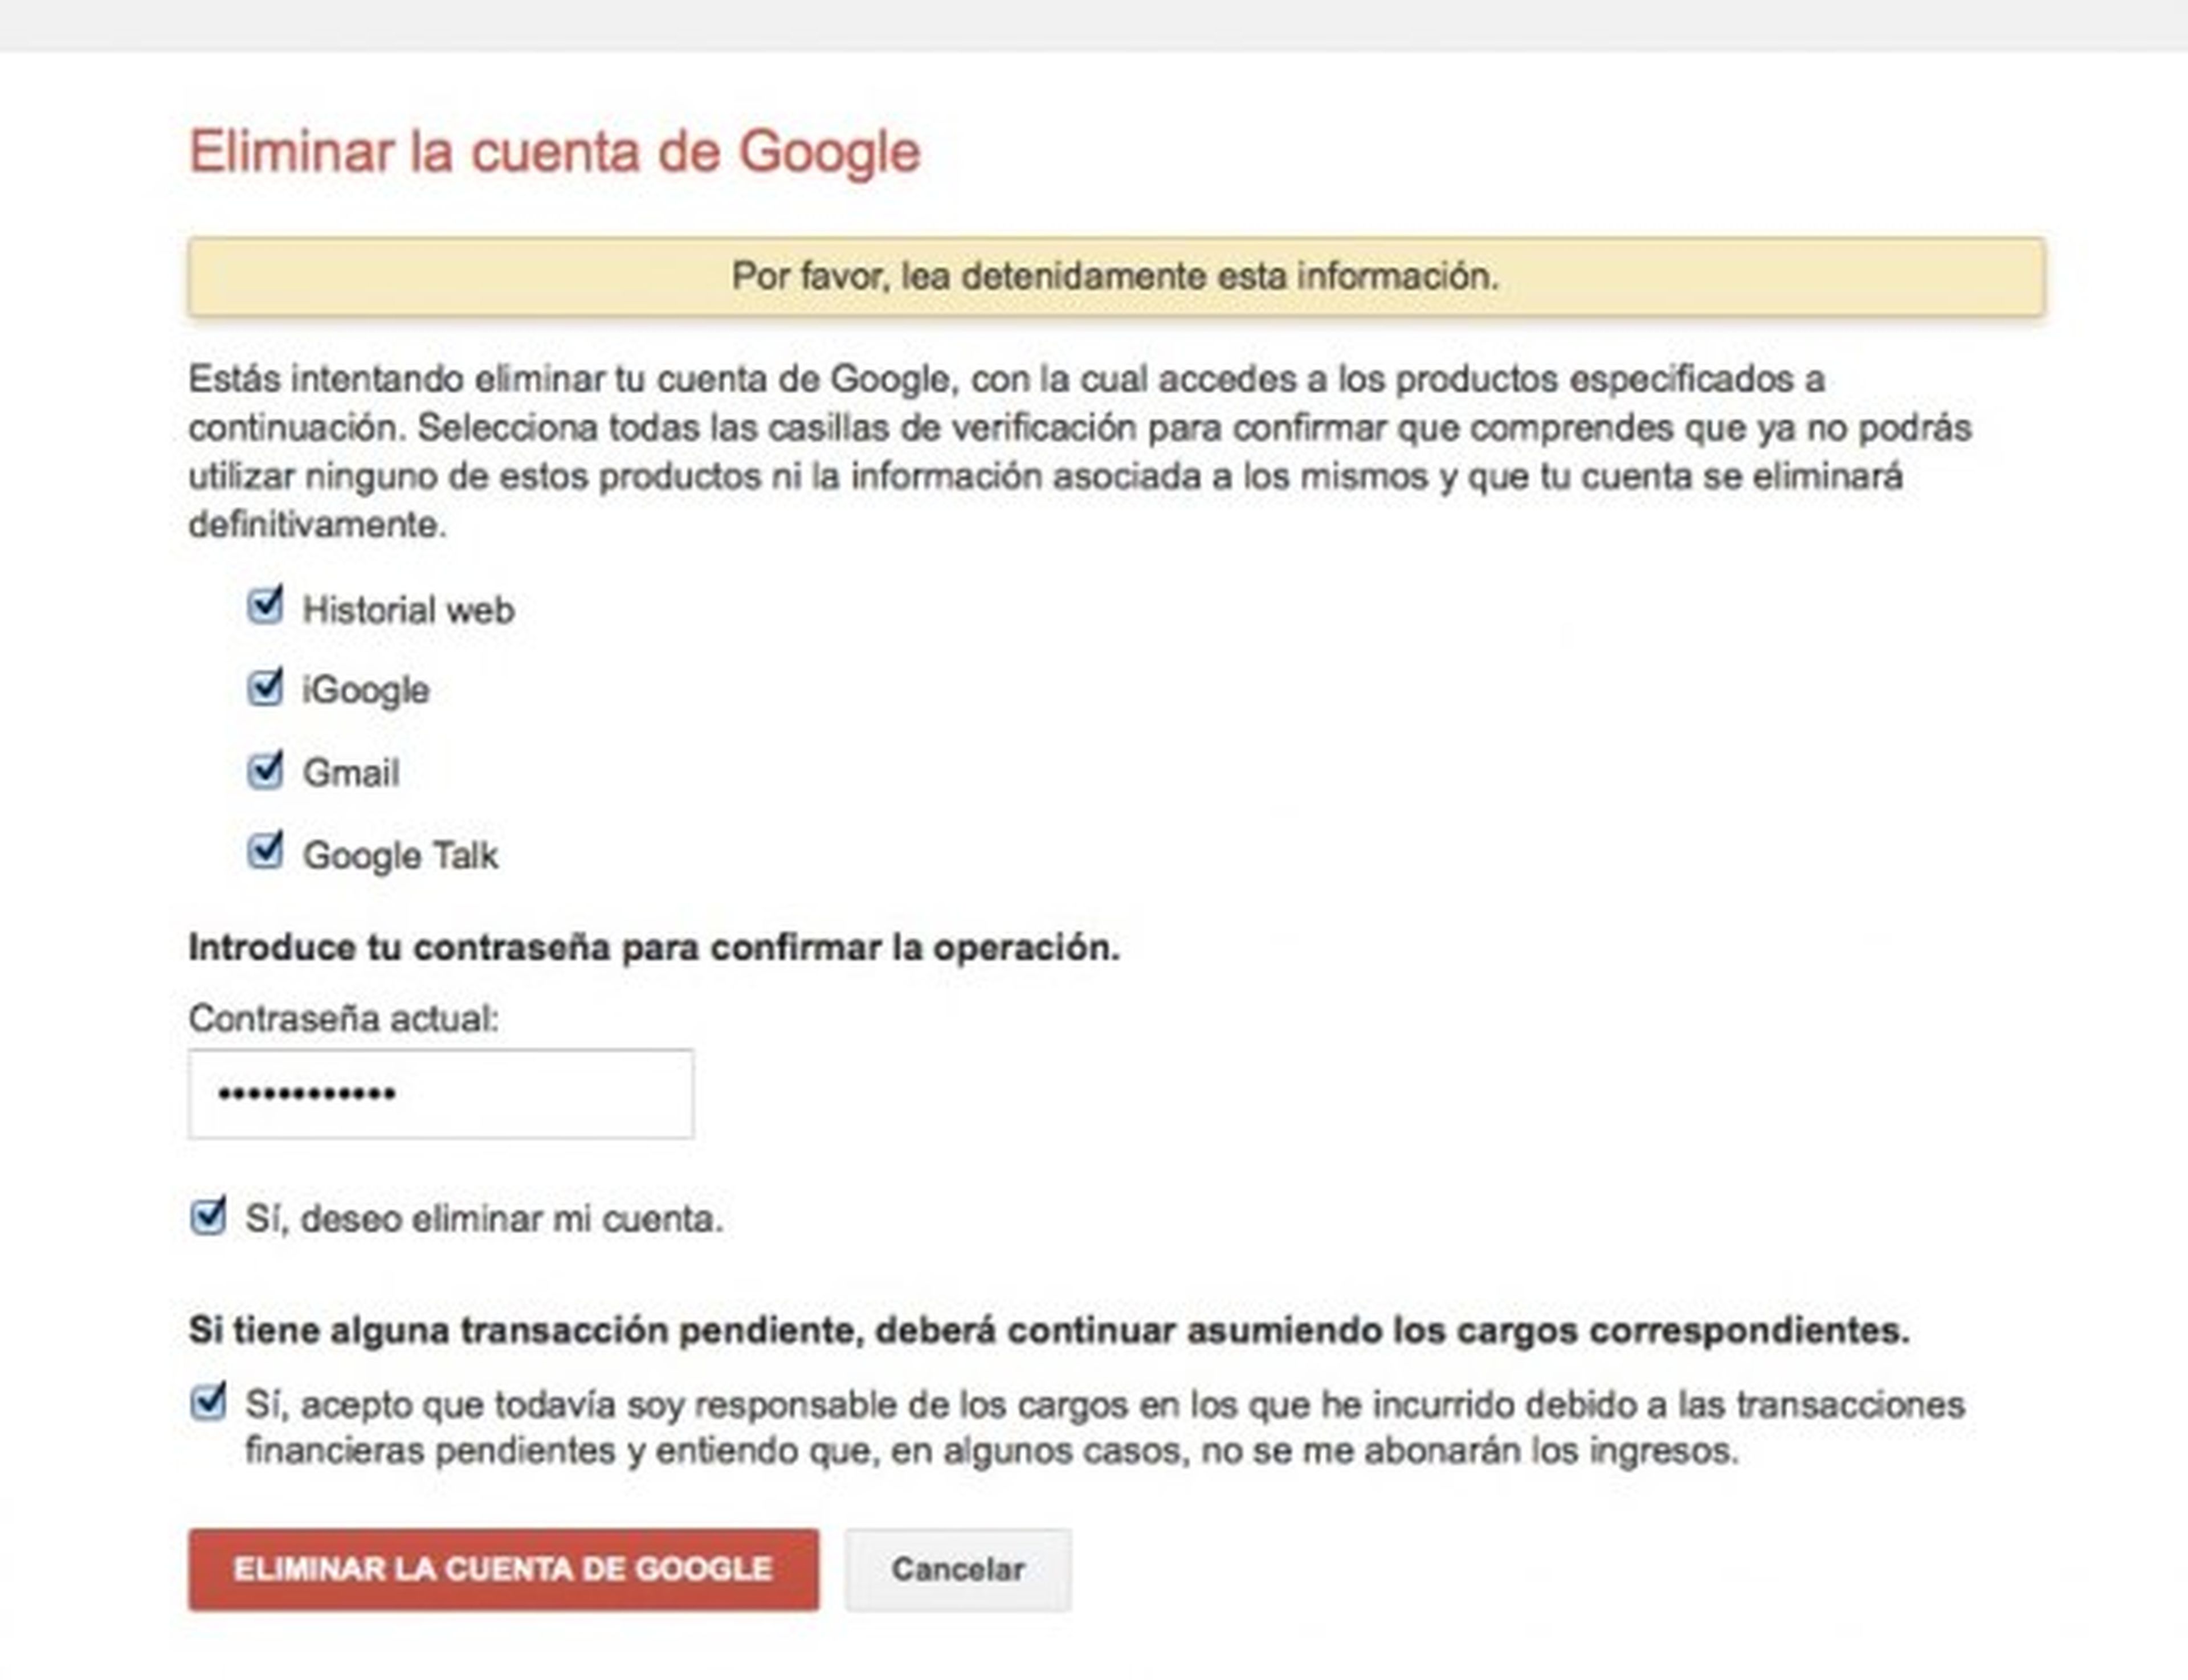
Task: Click the 'Contraseña actual:' label
Action: tap(343, 1019)
